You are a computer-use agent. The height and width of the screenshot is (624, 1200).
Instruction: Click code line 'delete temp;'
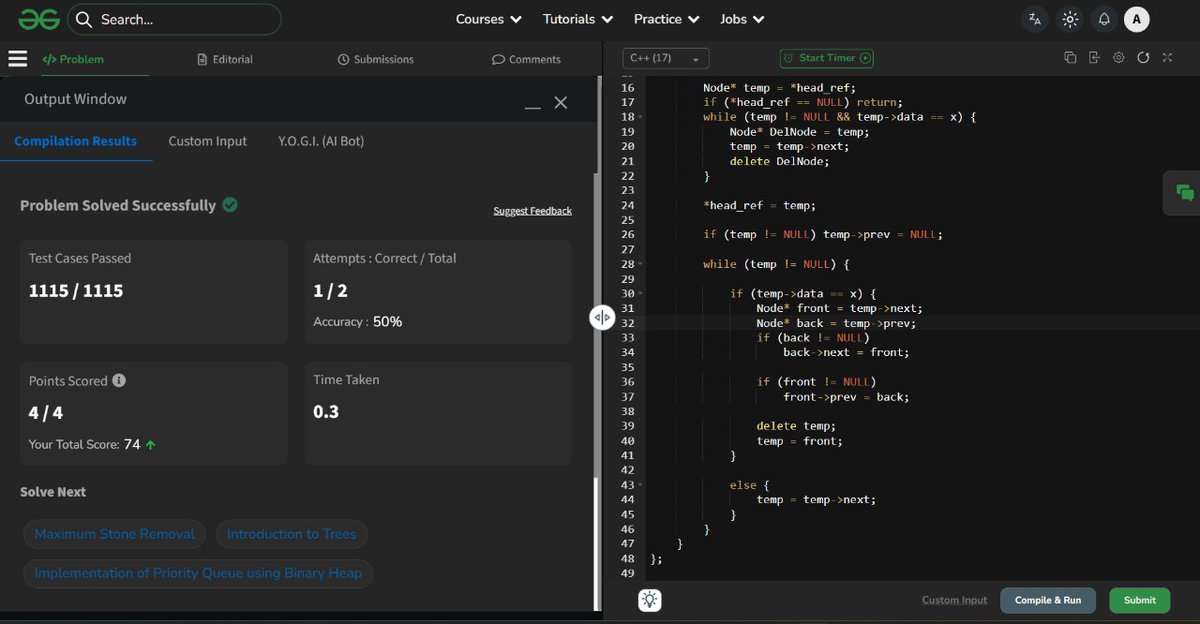point(795,426)
